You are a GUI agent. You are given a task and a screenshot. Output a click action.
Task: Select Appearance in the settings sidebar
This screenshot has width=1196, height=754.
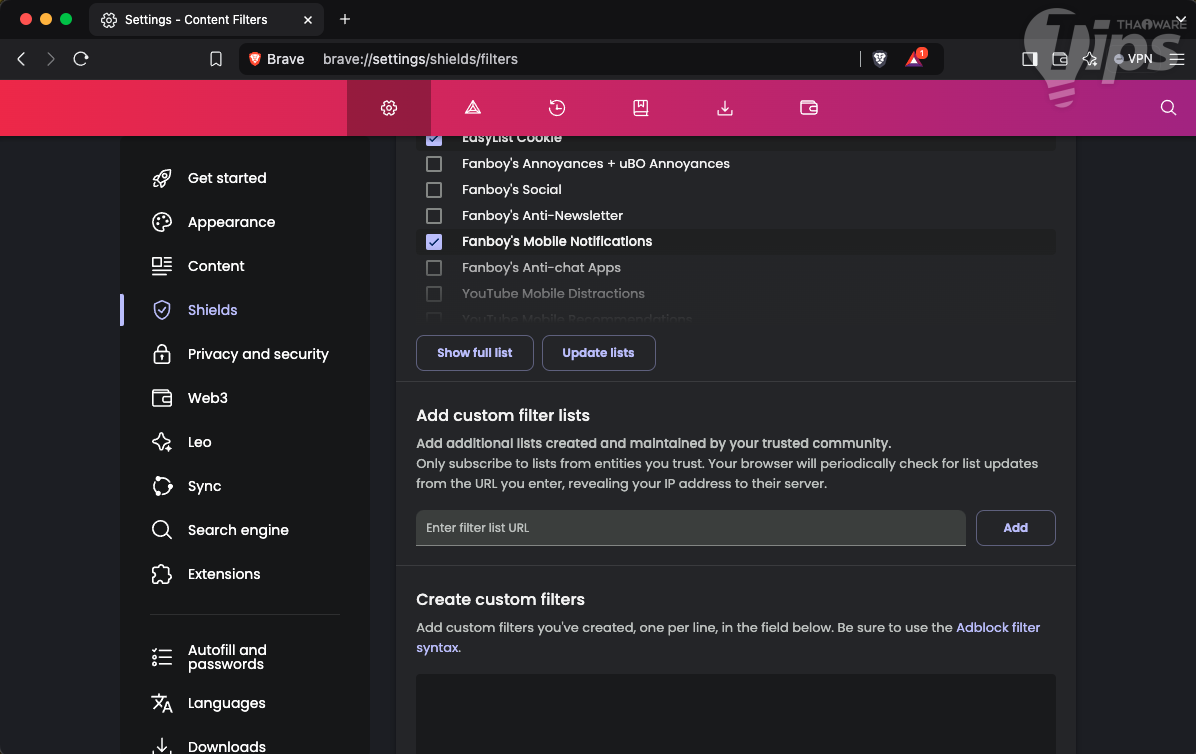tap(231, 222)
